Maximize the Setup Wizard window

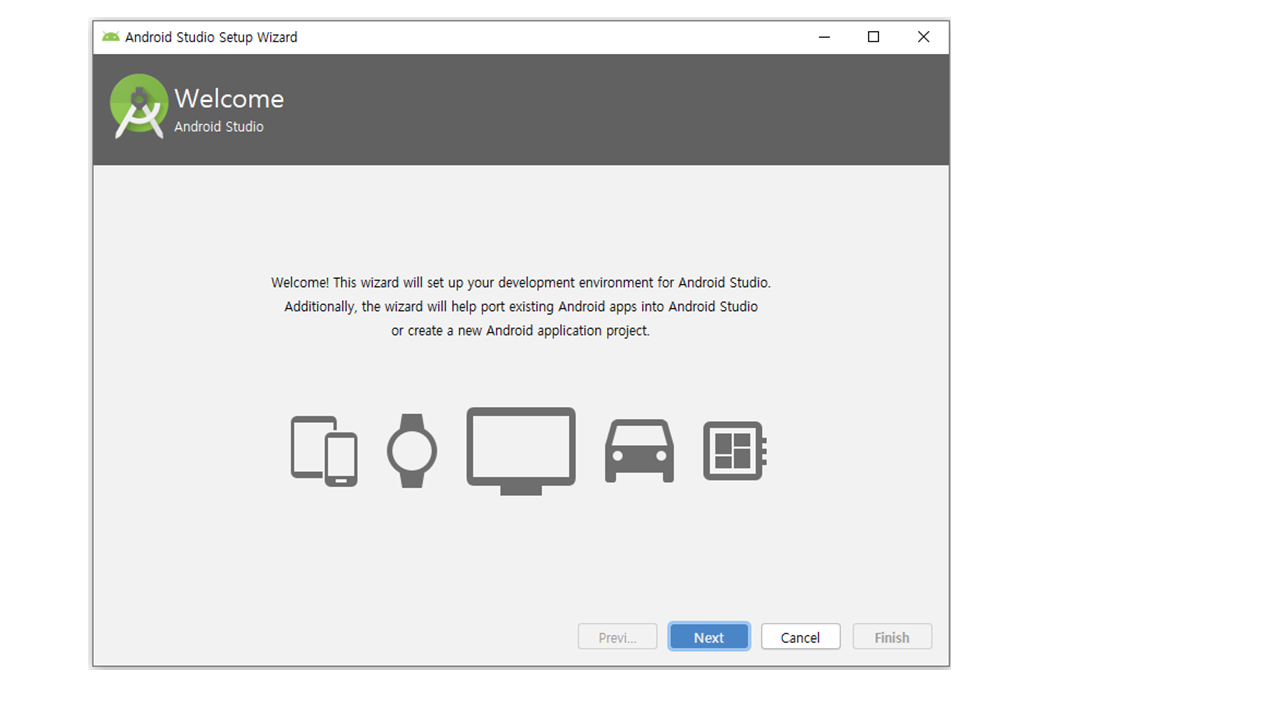click(x=873, y=37)
